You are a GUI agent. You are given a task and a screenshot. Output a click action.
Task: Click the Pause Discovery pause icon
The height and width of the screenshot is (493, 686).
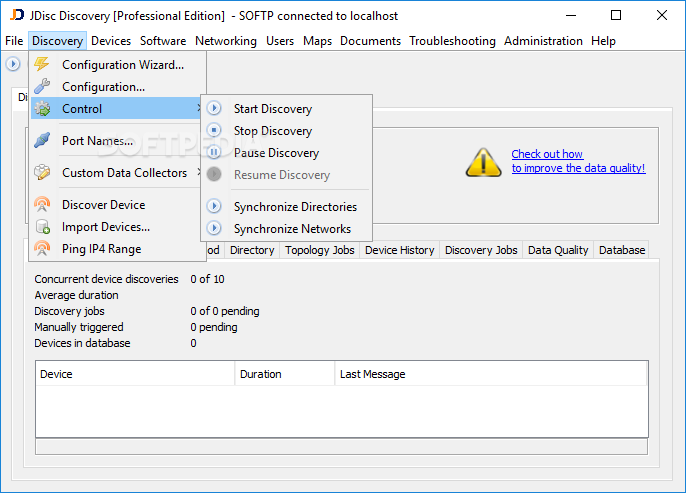click(x=214, y=152)
